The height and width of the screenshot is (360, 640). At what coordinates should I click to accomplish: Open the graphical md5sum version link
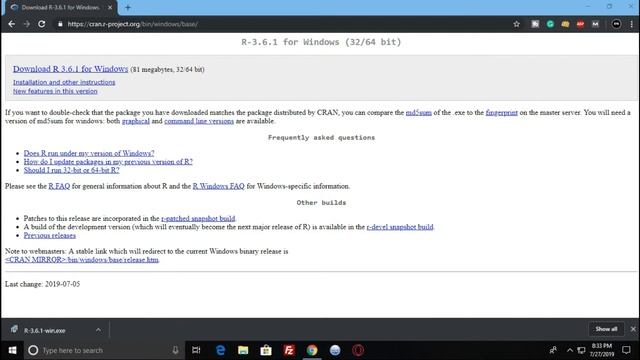pyautogui.click(x=136, y=121)
